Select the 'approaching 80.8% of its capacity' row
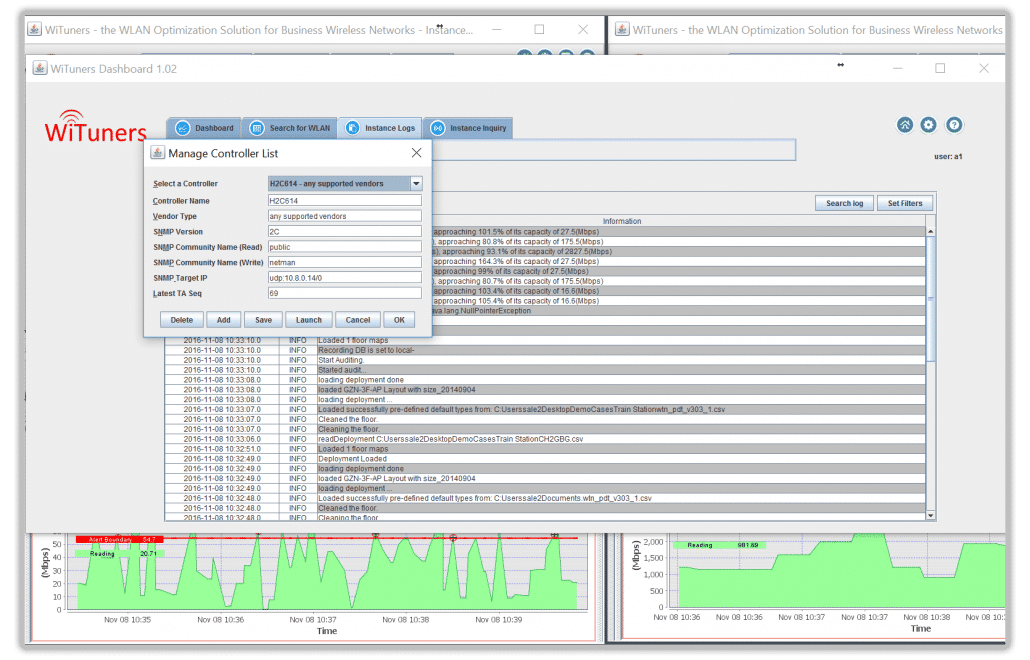 pos(679,242)
